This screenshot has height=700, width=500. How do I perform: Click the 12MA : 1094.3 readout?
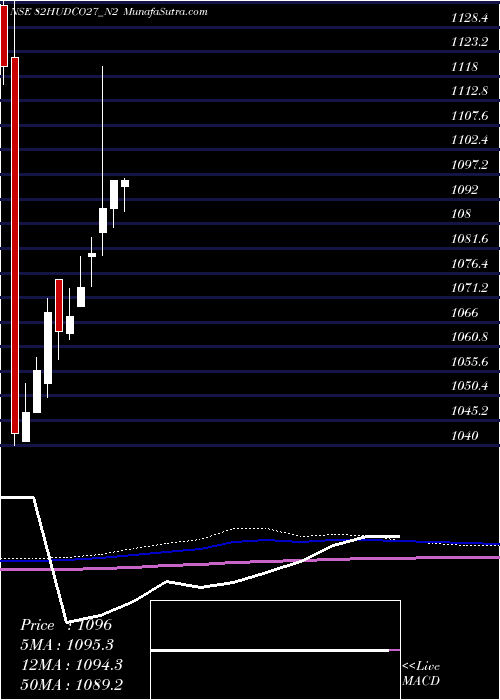coord(73,665)
